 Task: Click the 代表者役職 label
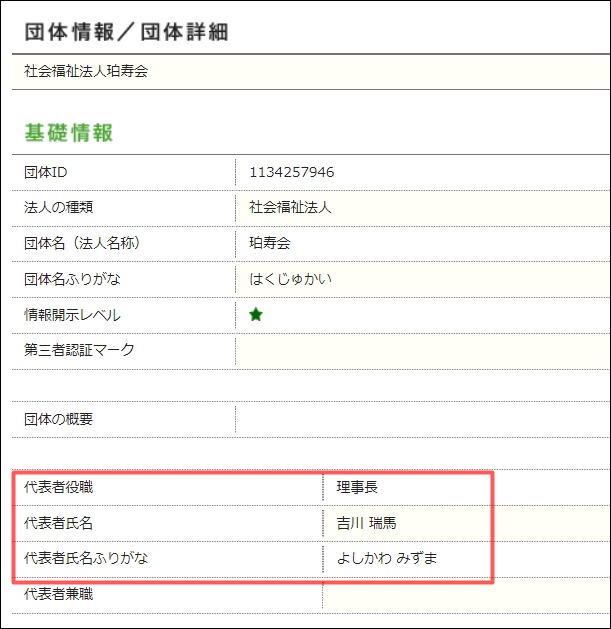59,487
